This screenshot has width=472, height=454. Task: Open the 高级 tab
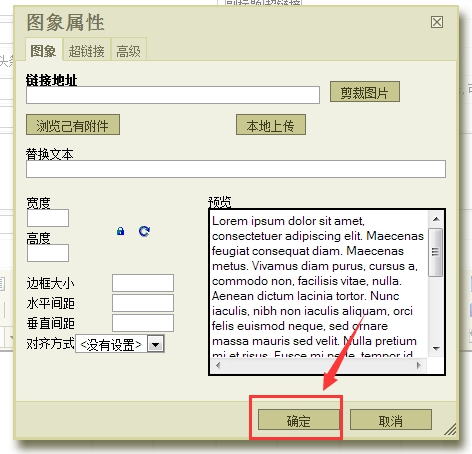[x=129, y=51]
